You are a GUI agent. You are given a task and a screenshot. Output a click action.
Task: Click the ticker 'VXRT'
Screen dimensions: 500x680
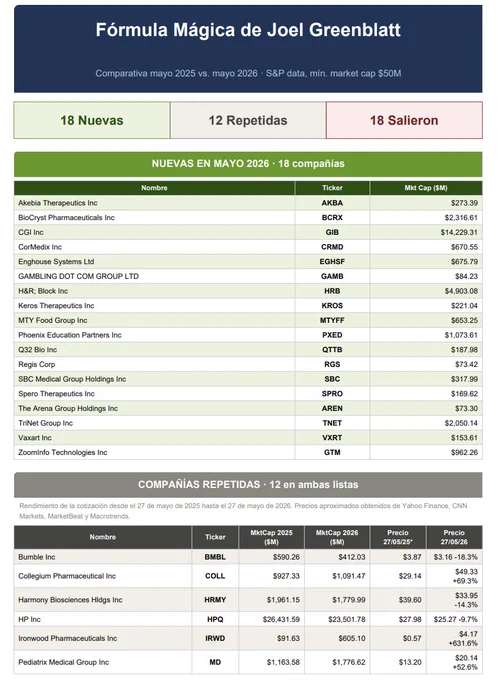click(x=332, y=438)
